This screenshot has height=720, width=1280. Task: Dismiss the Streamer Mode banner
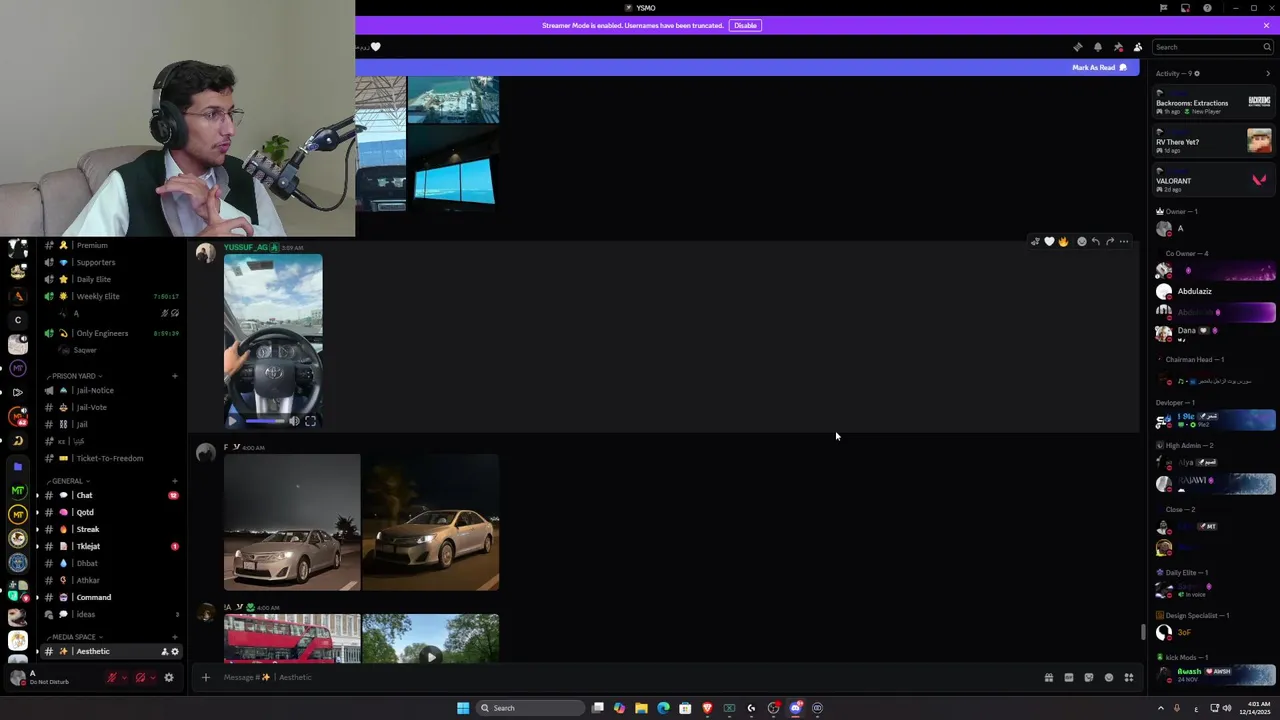[1266, 25]
